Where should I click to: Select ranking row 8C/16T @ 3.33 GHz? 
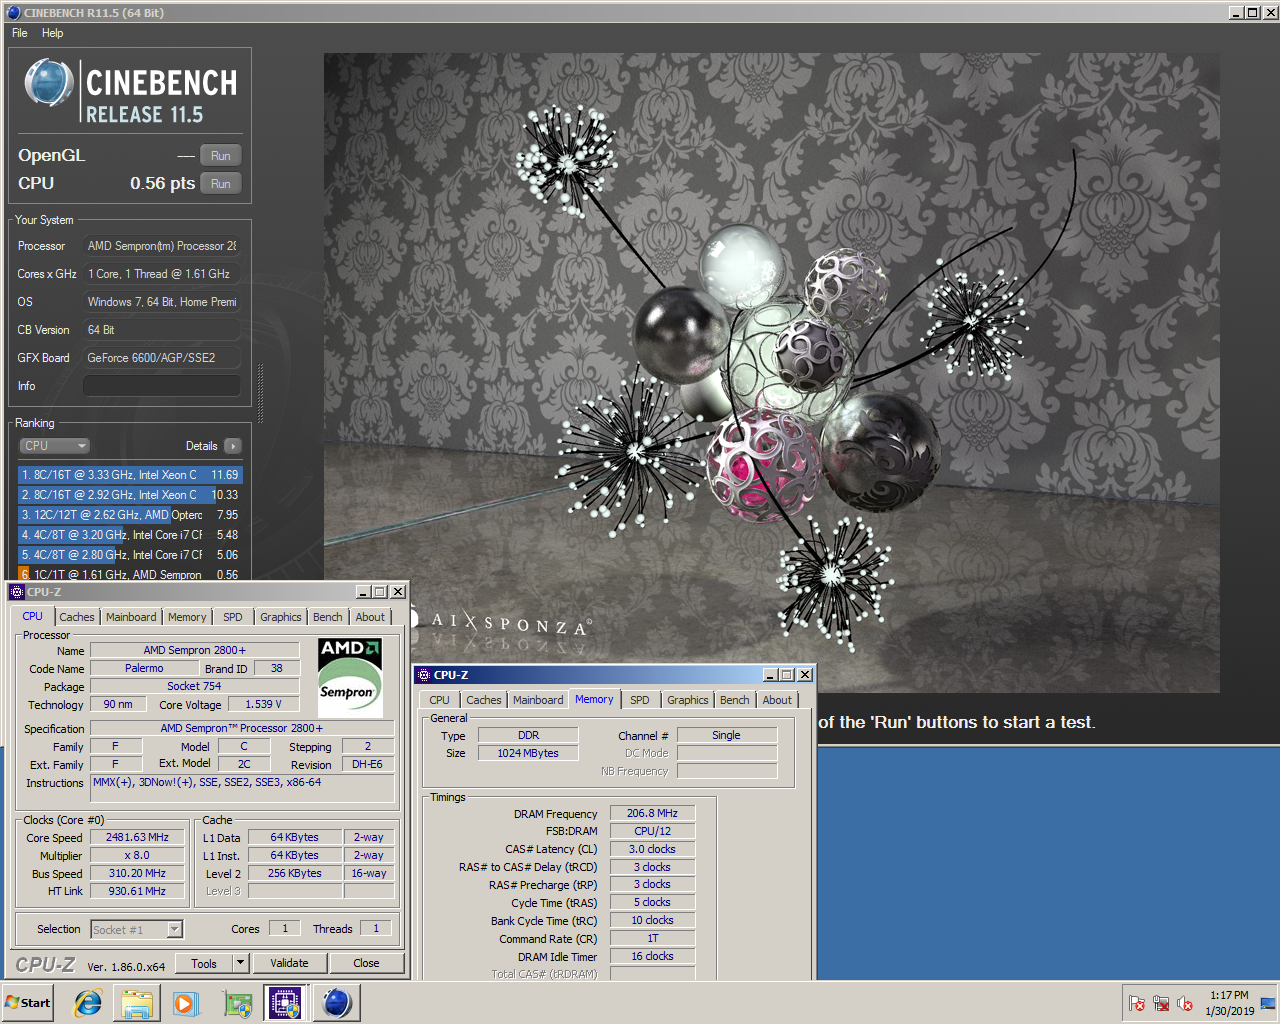[x=130, y=475]
